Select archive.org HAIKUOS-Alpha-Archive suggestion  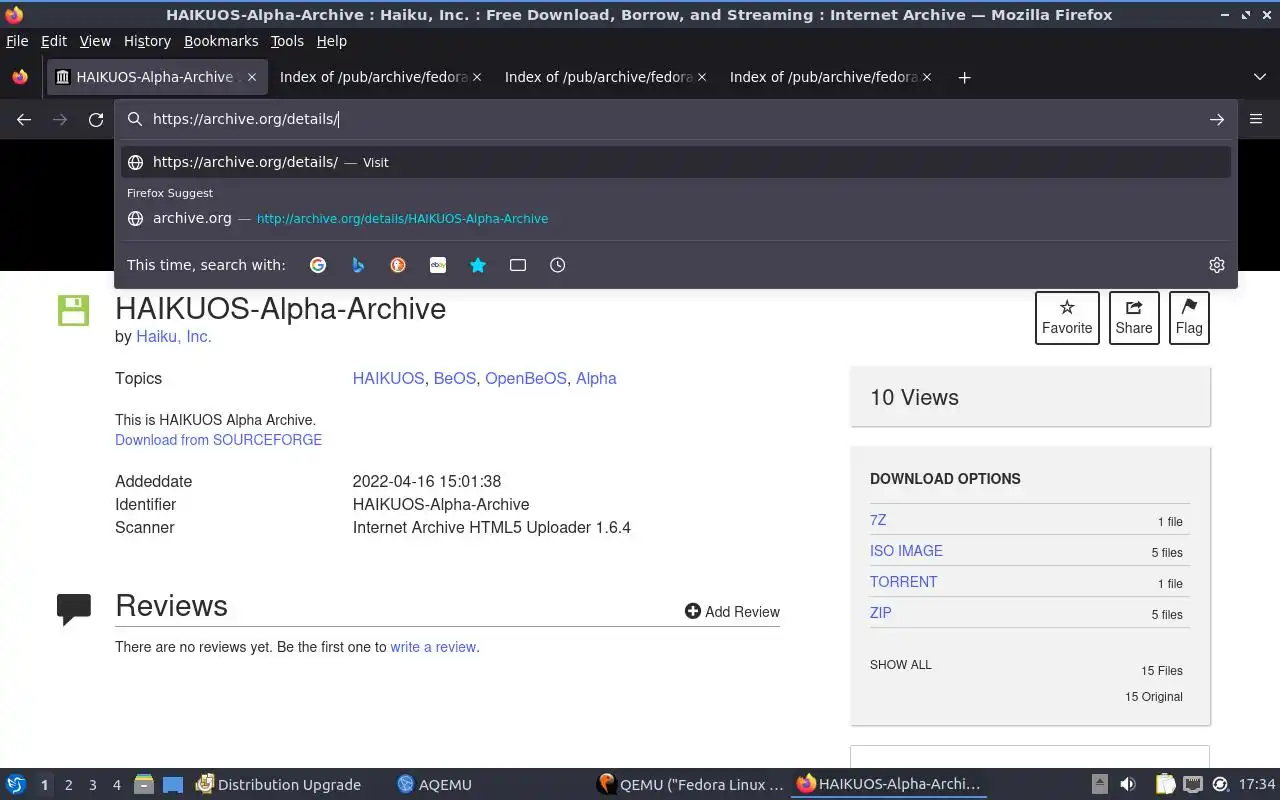point(676,218)
